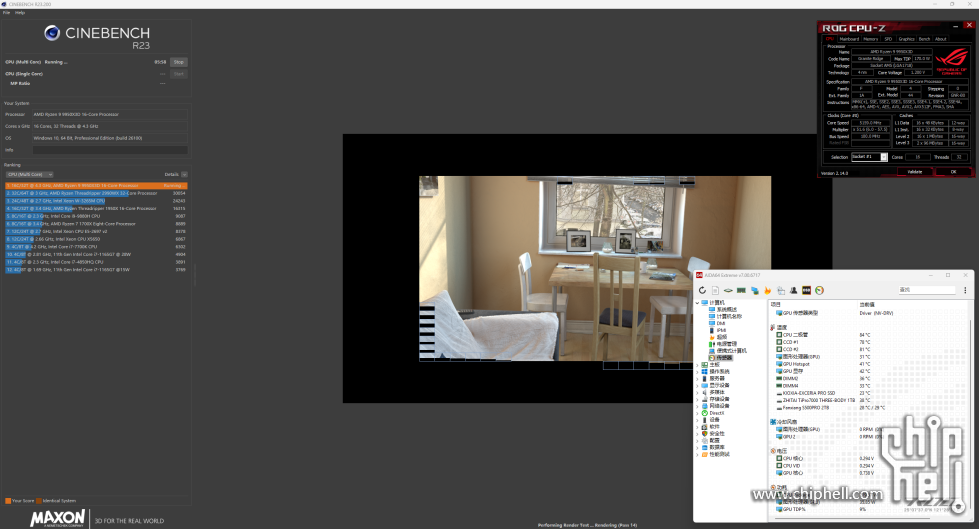
Task: Click the flame stability test icon in AIDA64
Action: (767, 290)
